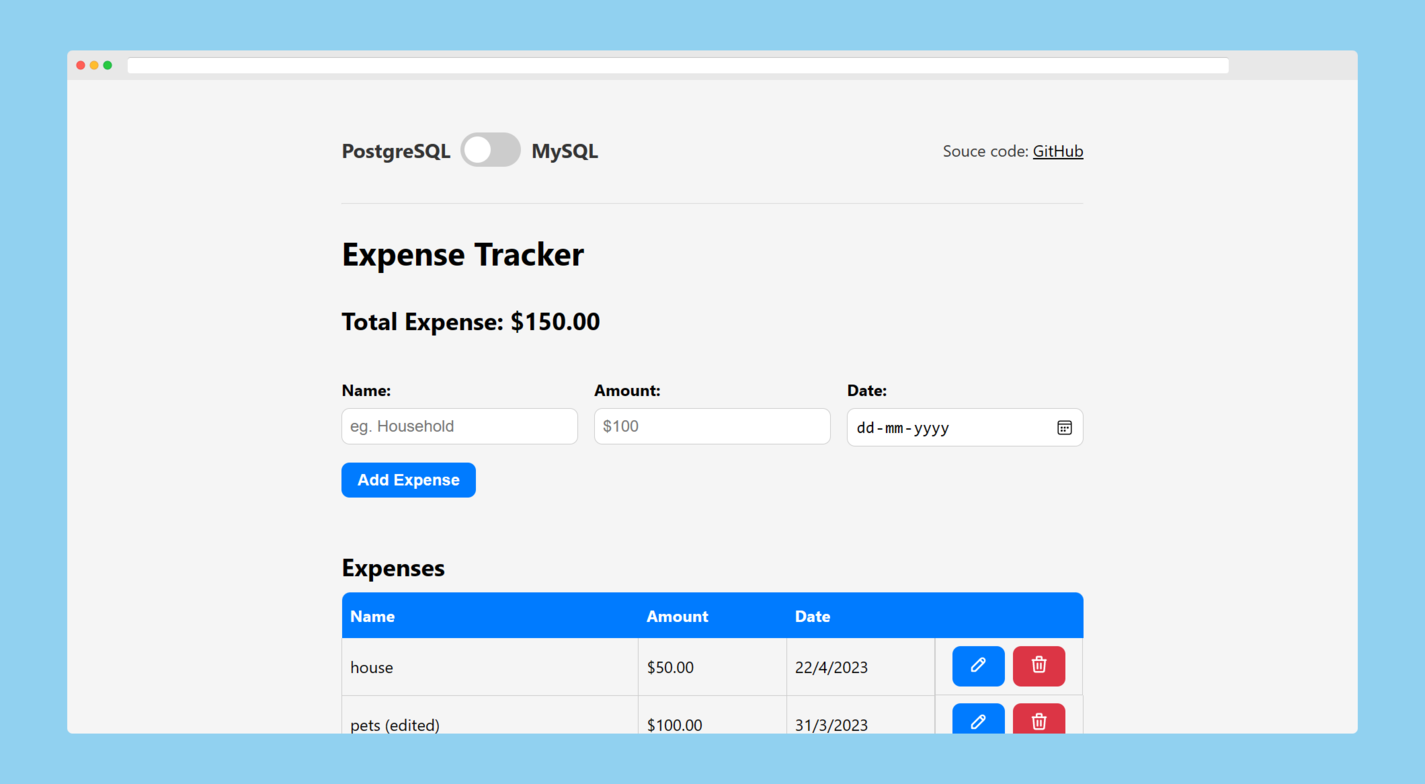The height and width of the screenshot is (784, 1425).
Task: Edit the house expense using the pencil icon
Action: 977,666
